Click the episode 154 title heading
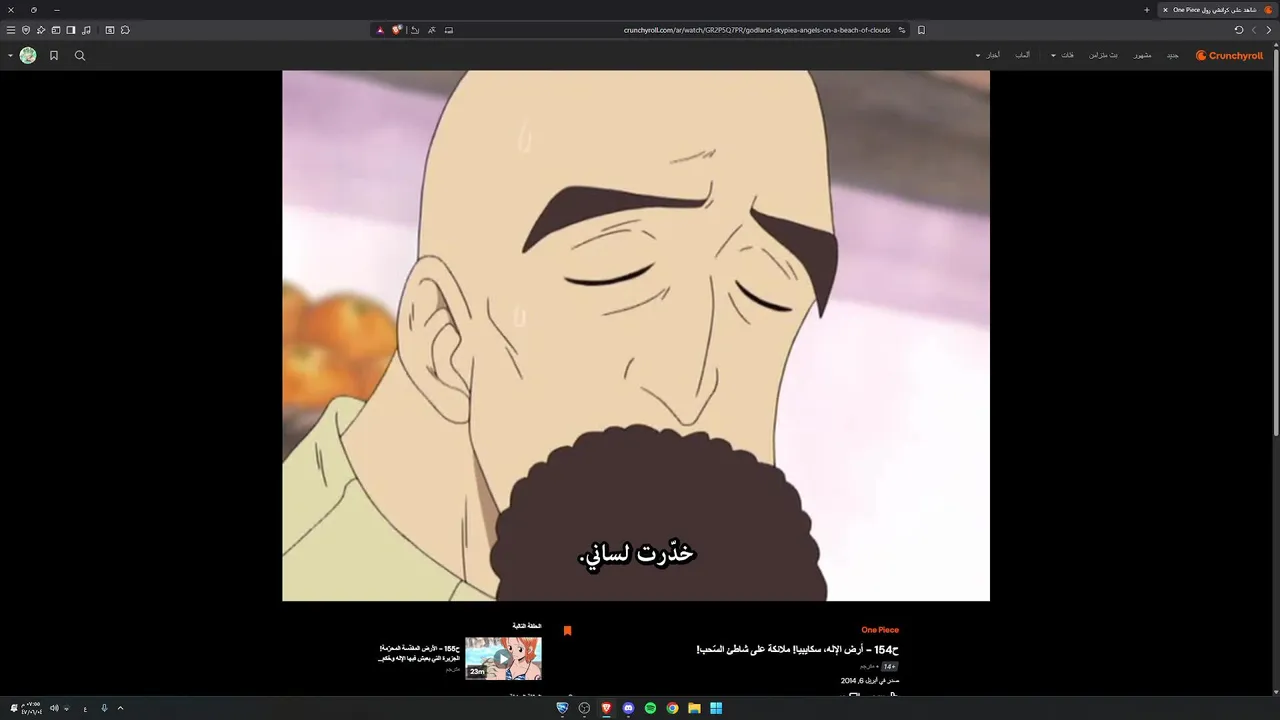The height and width of the screenshot is (720, 1280). [x=797, y=650]
